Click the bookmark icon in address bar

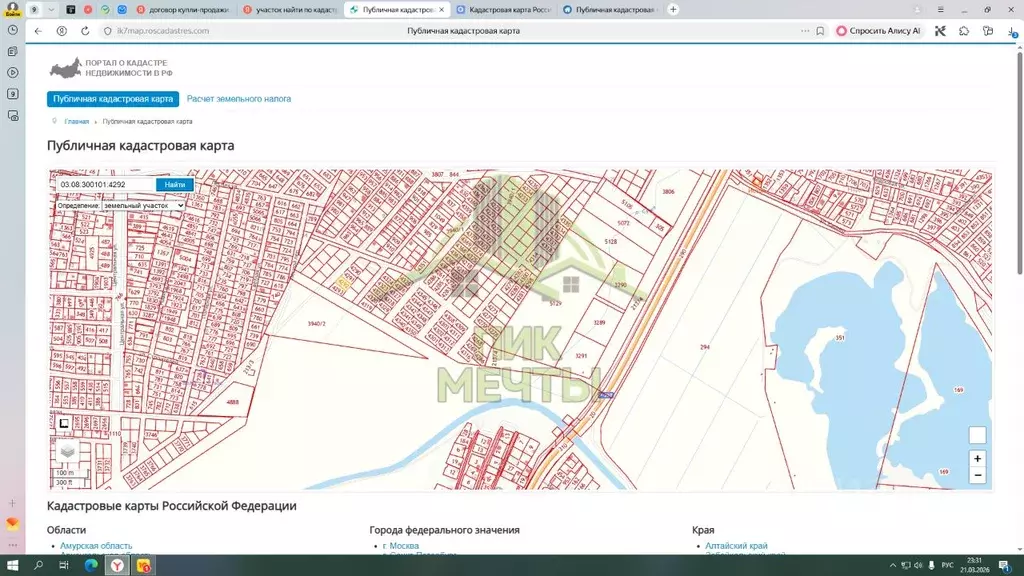pyautogui.click(x=820, y=31)
